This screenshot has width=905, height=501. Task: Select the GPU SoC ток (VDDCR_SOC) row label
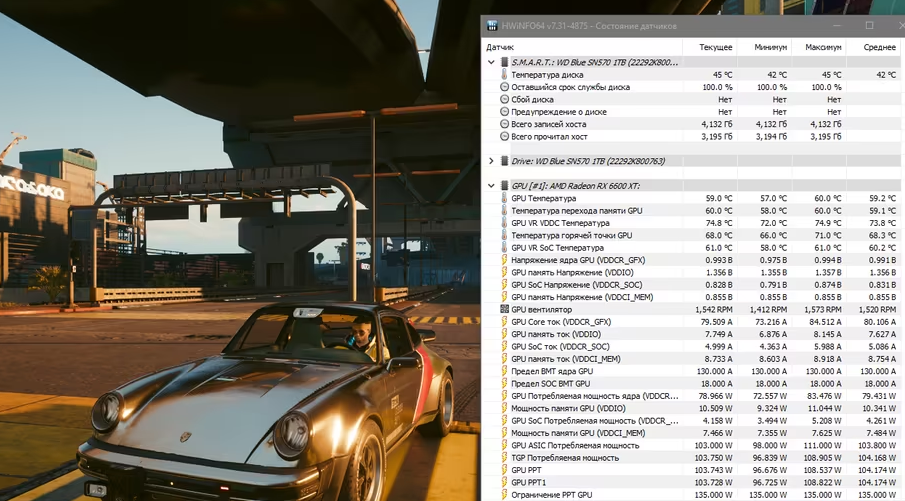coord(560,346)
